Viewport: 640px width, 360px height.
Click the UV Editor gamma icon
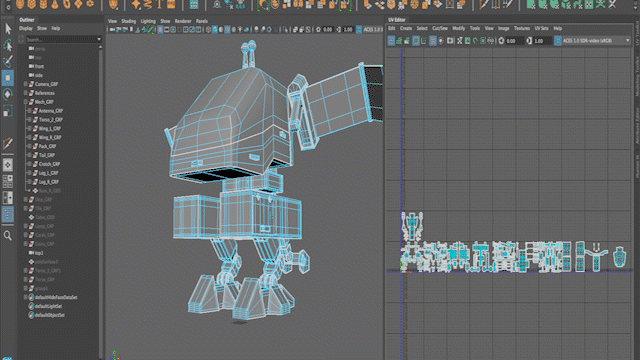click(529, 41)
